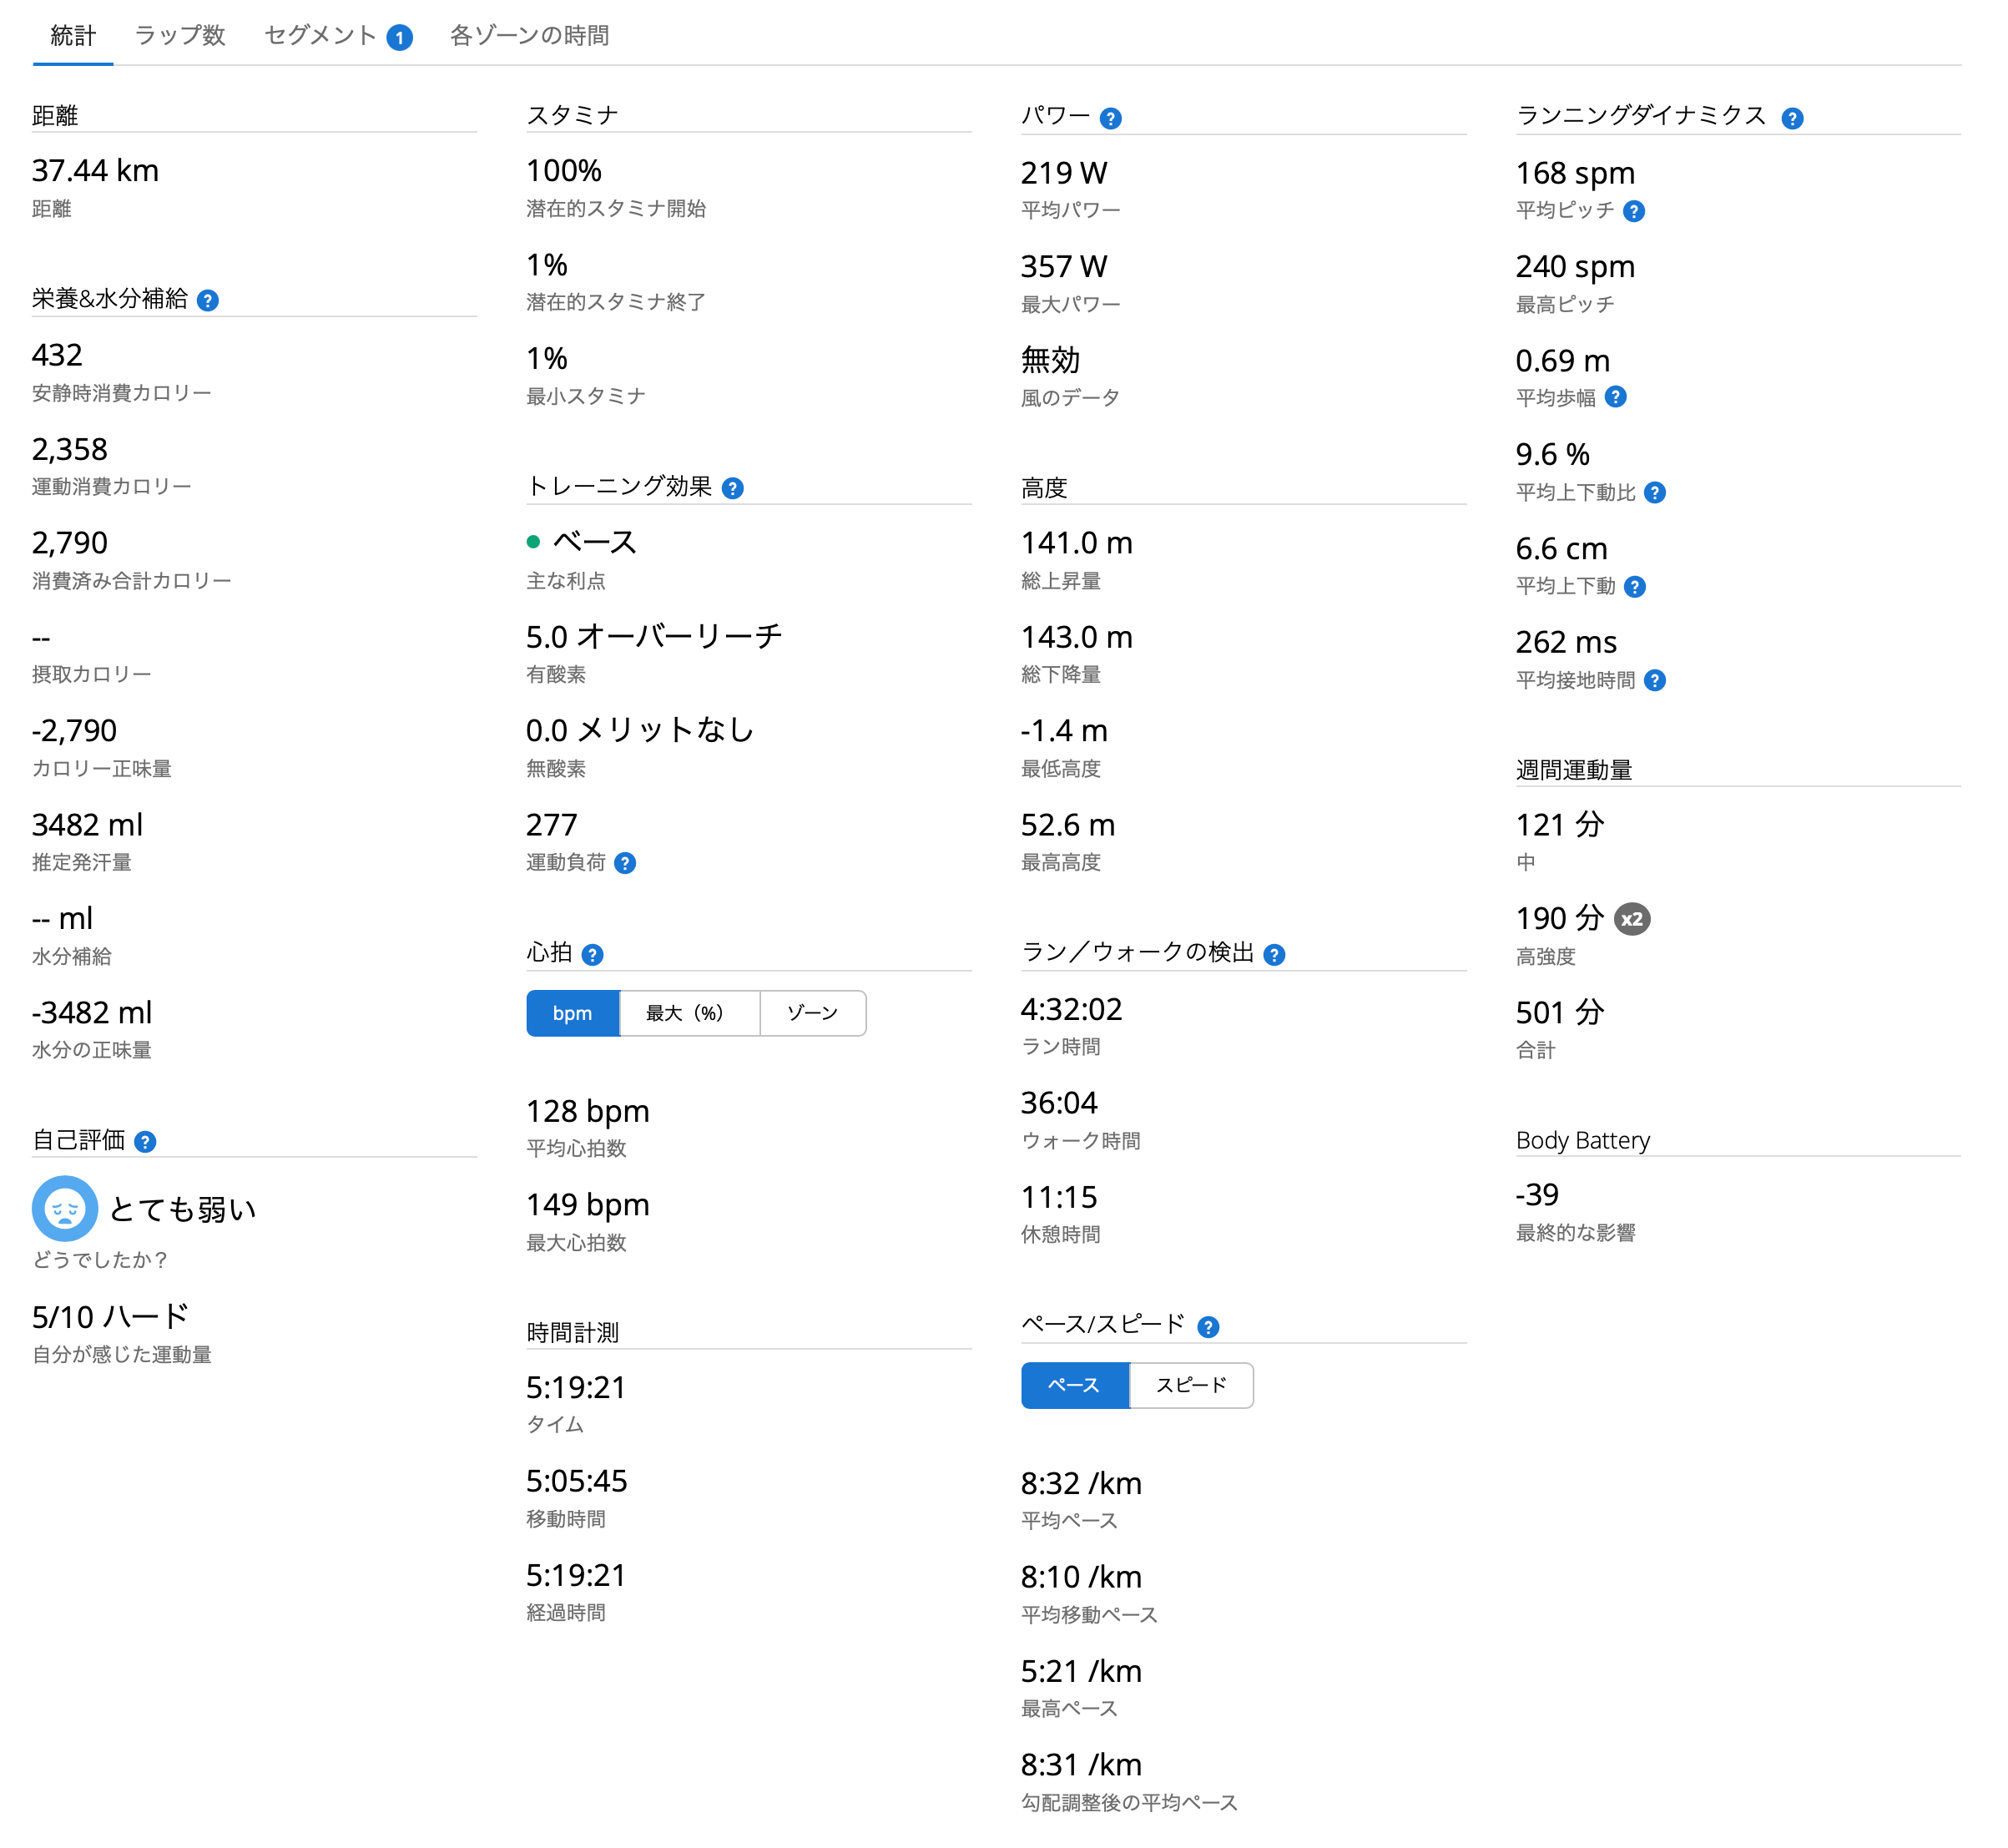Switch to the 各ゾーンの時間 tab

(531, 36)
